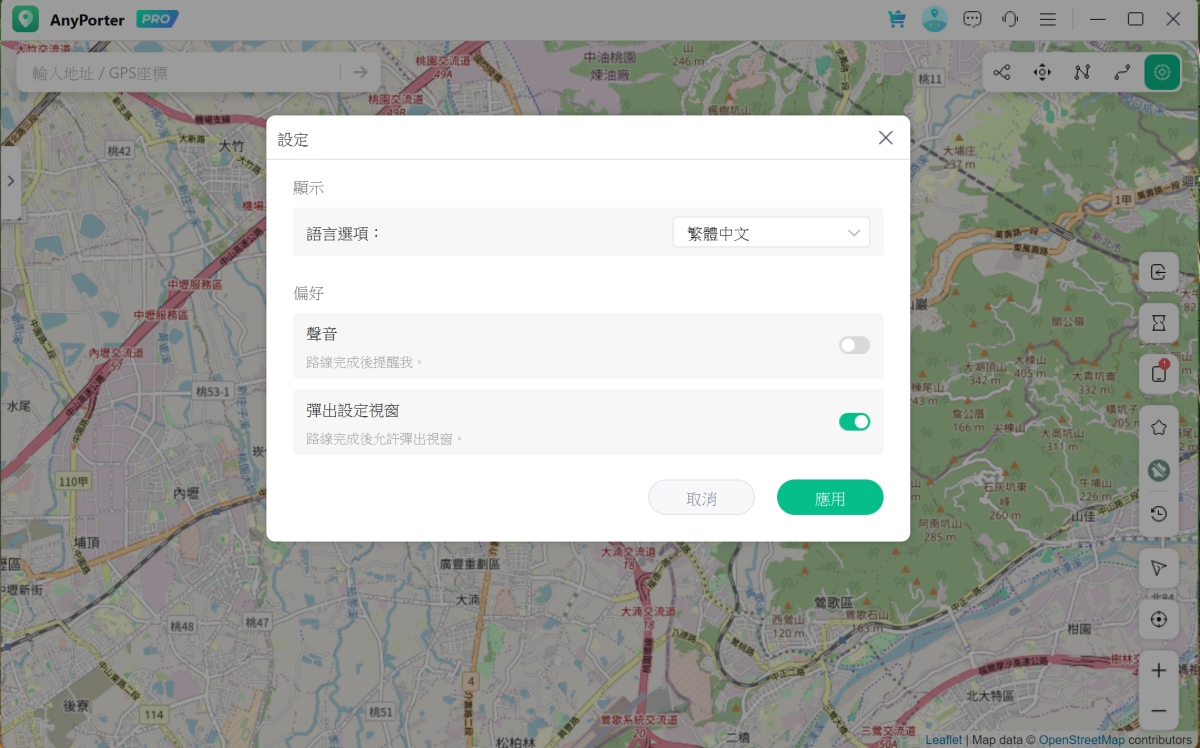Open the 繁體中文 language dropdown

pos(771,233)
